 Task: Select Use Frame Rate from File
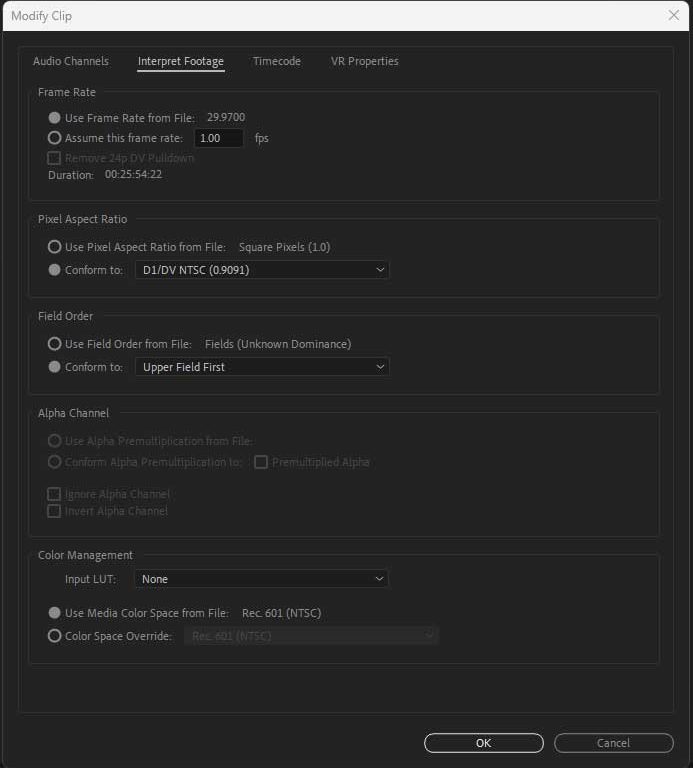[55, 118]
